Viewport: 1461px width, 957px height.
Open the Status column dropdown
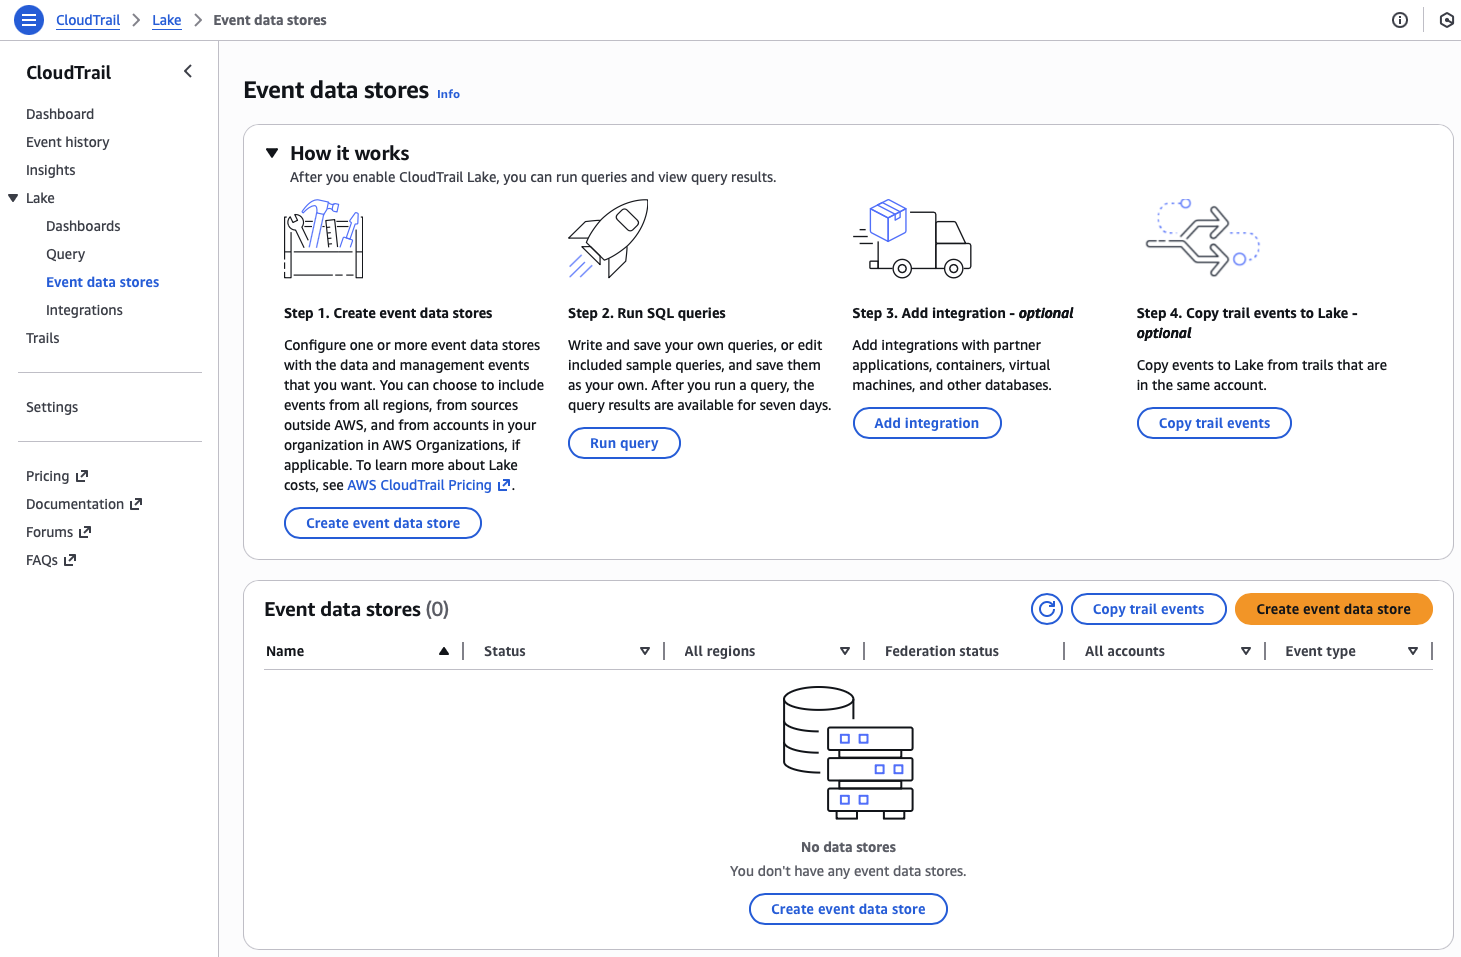(x=644, y=651)
